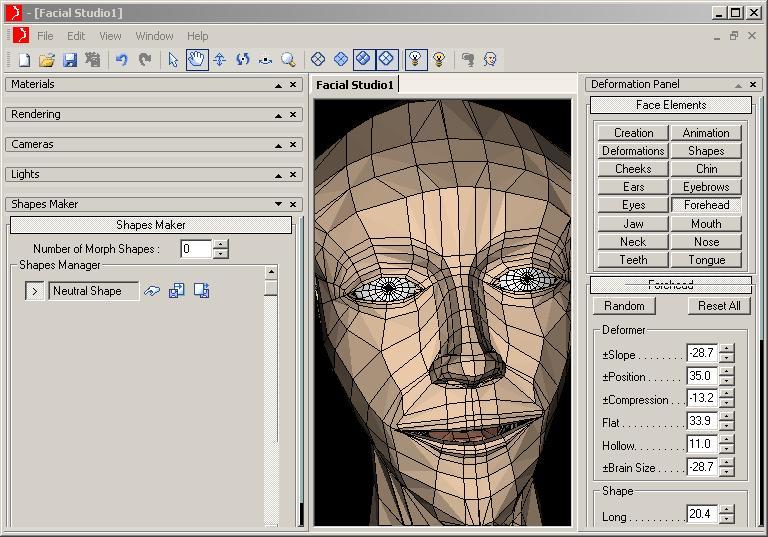768x537 pixels.
Task: Open the Help menu
Action: coord(197,36)
